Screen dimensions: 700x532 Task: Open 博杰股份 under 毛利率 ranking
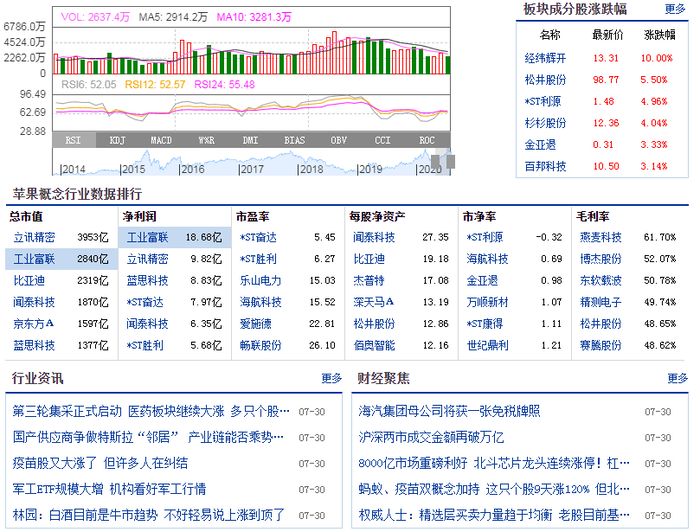(600, 259)
